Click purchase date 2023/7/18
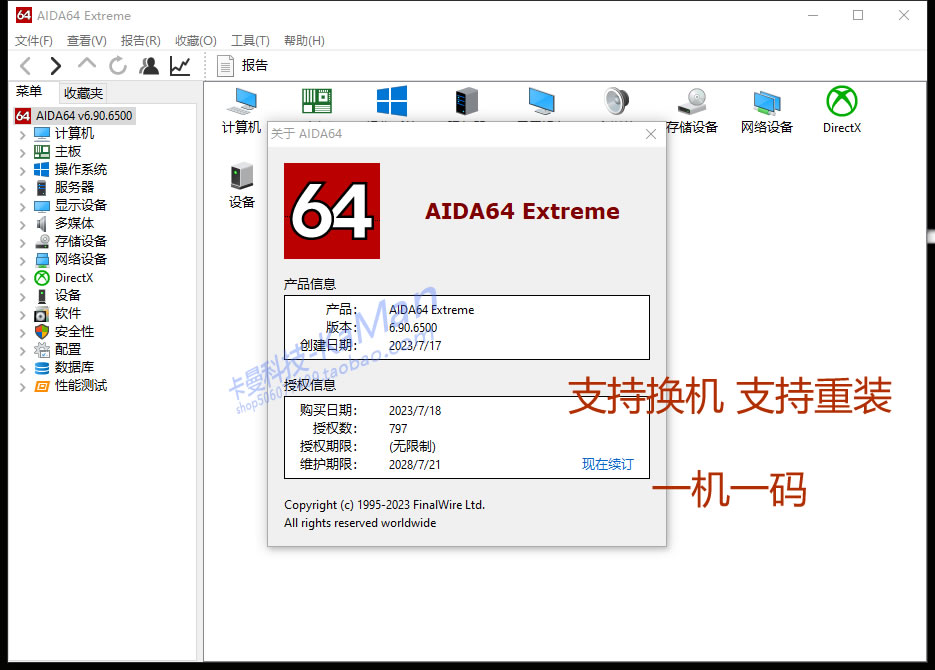935x670 pixels. [415, 411]
